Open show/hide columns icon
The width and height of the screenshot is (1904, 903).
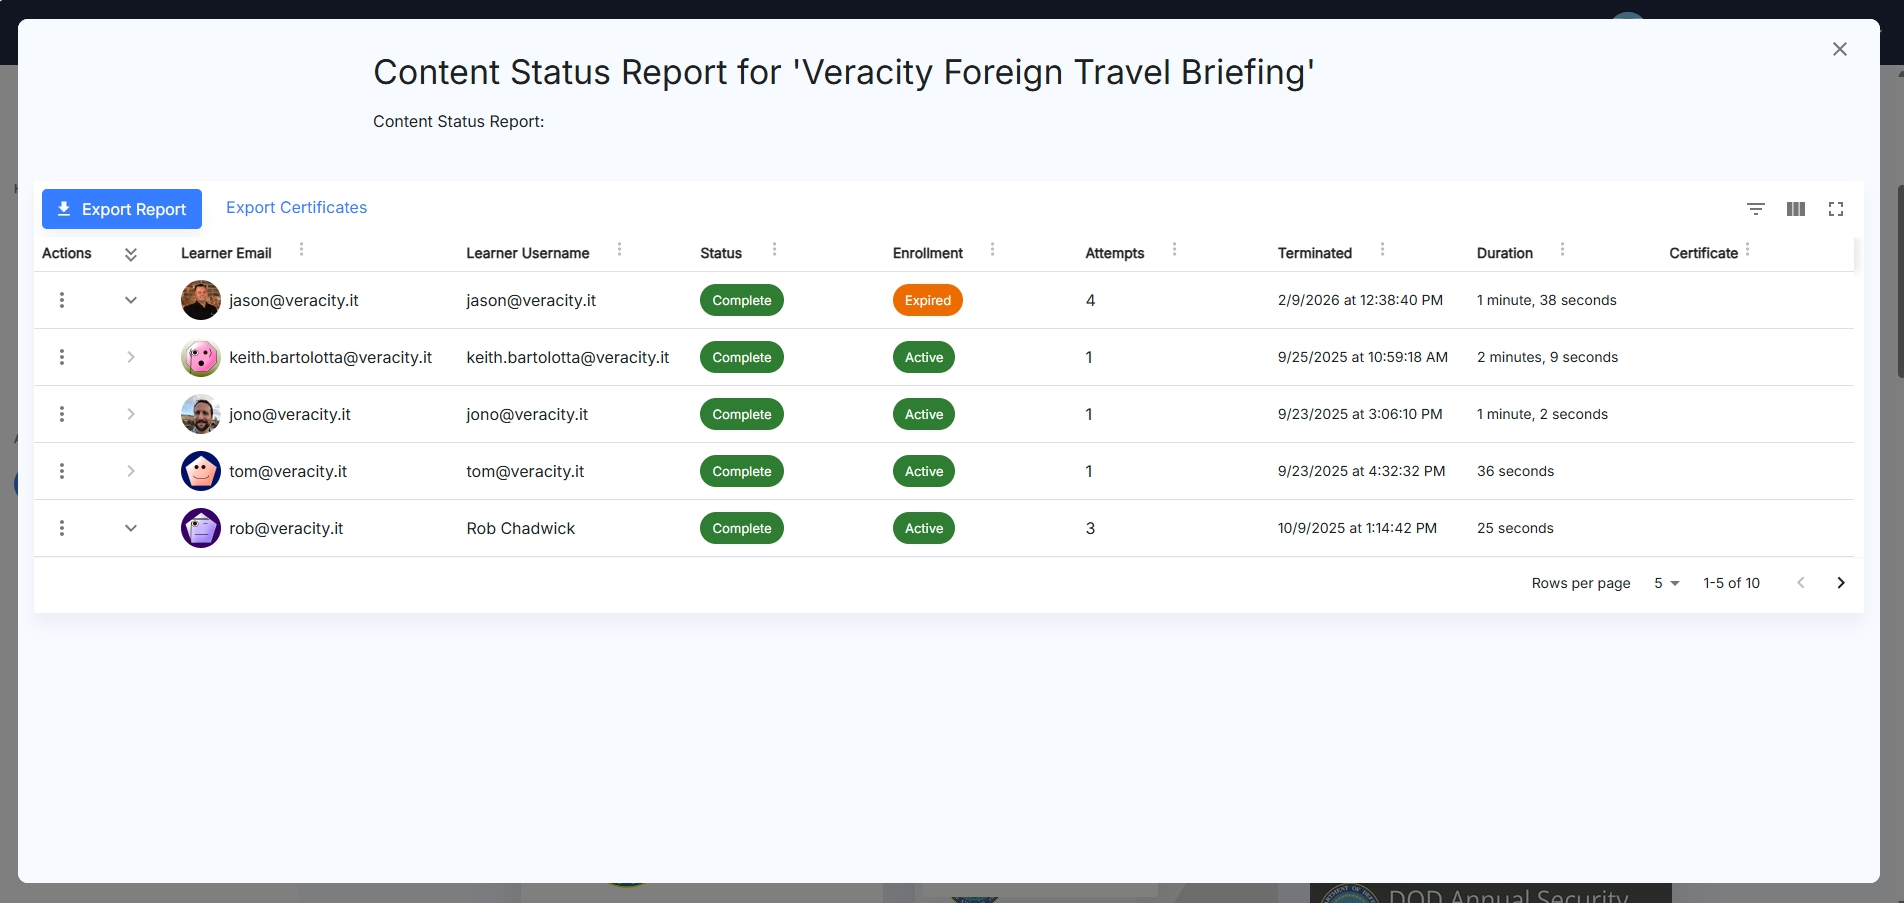[x=1796, y=209]
